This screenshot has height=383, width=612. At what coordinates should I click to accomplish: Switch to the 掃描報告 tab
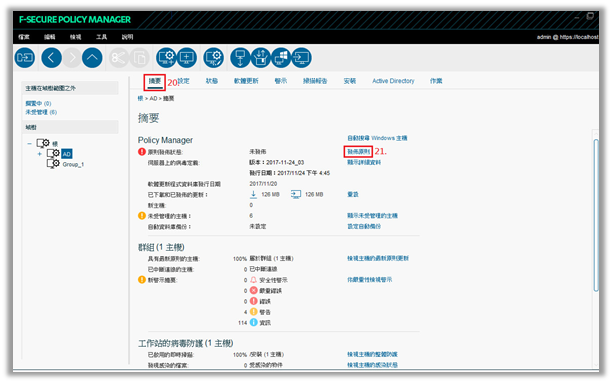click(315, 81)
